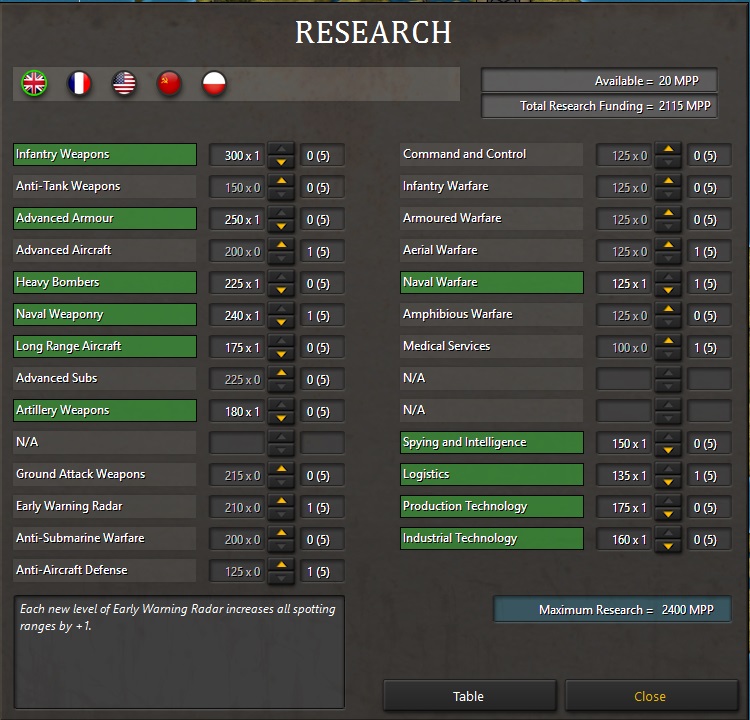The height and width of the screenshot is (720, 750).
Task: Increase Advanced Aircraft research with up arrow
Action: click(x=281, y=244)
